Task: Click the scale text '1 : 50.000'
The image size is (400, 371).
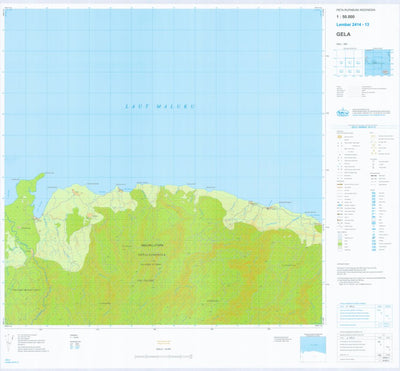Action: [x=345, y=17]
